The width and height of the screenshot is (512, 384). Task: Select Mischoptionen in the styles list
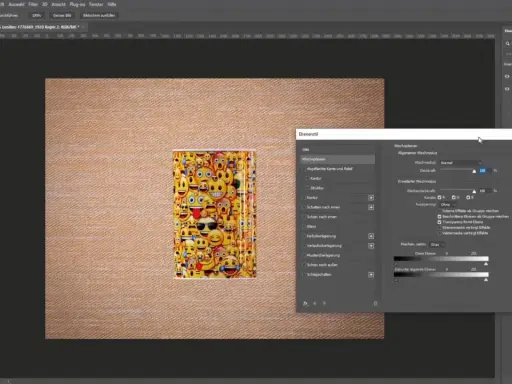[337, 159]
